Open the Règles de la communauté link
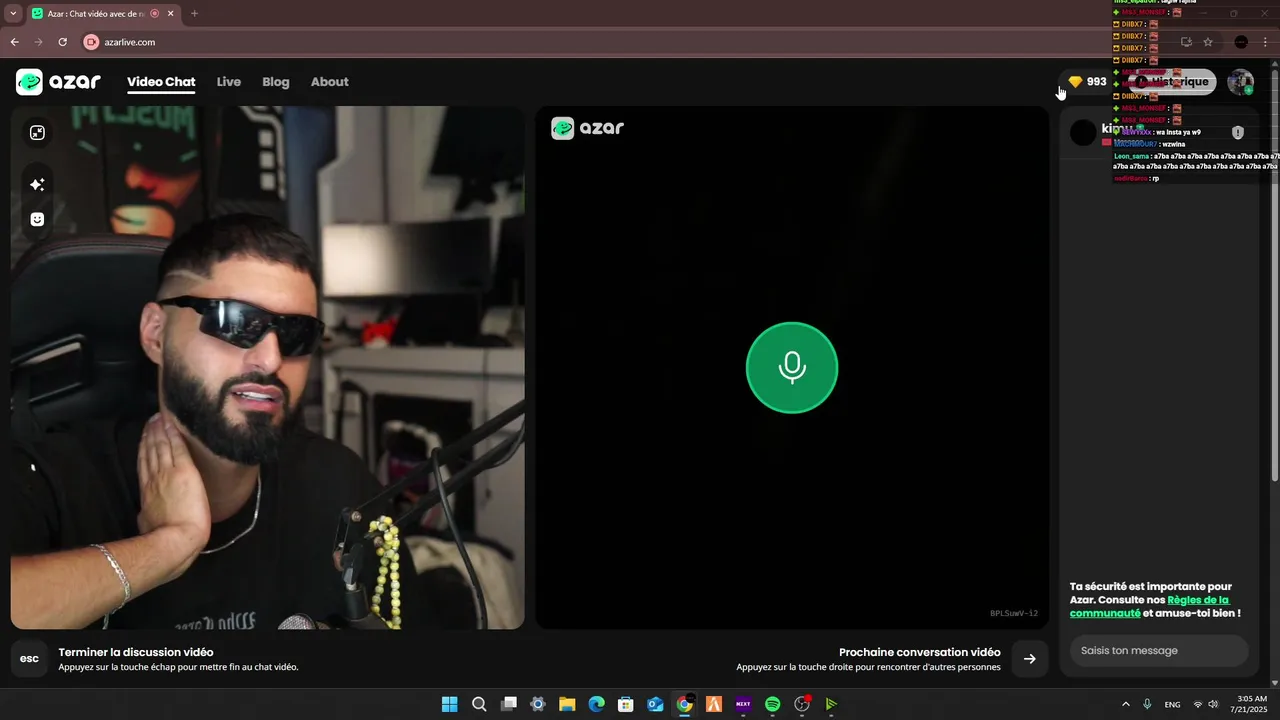The image size is (1280, 720). 1150,606
